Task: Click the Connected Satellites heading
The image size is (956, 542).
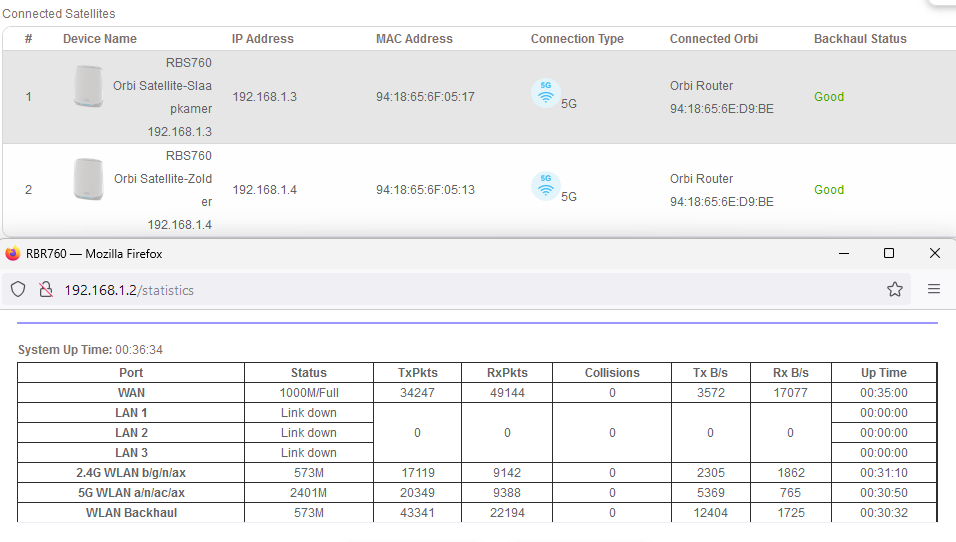Action: pos(59,13)
